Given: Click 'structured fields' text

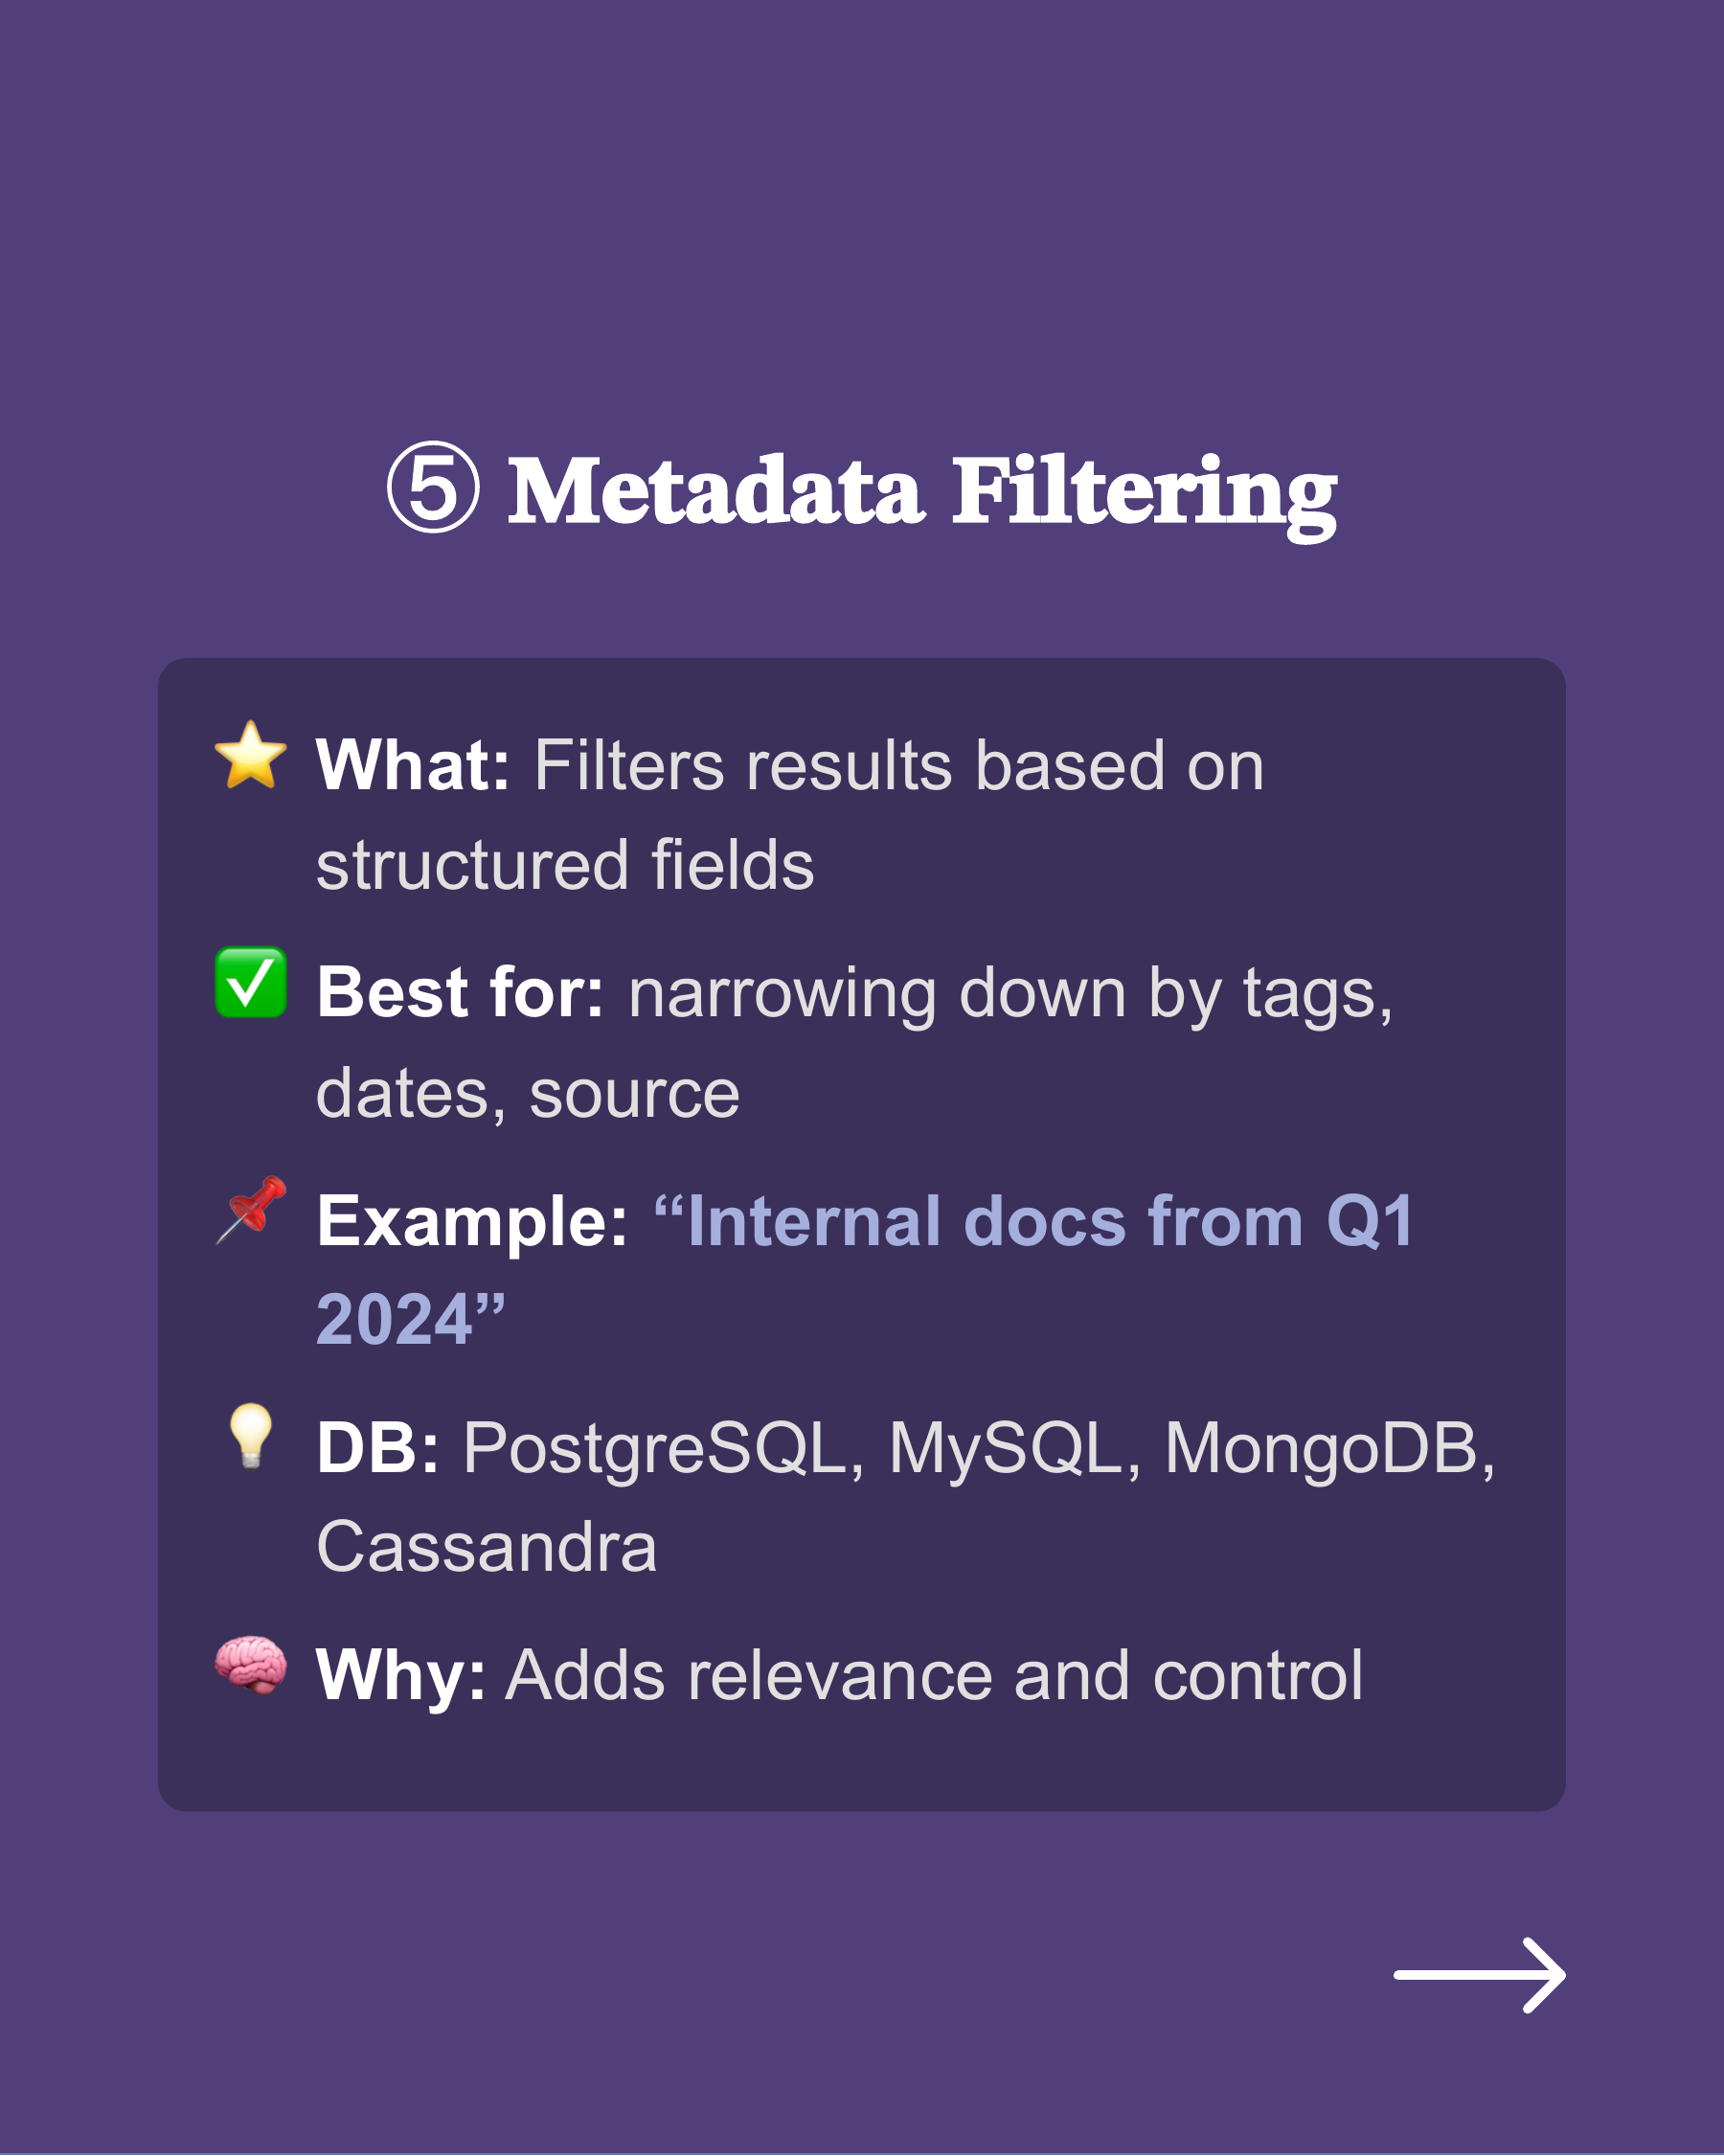Looking at the screenshot, I should pyautogui.click(x=565, y=865).
